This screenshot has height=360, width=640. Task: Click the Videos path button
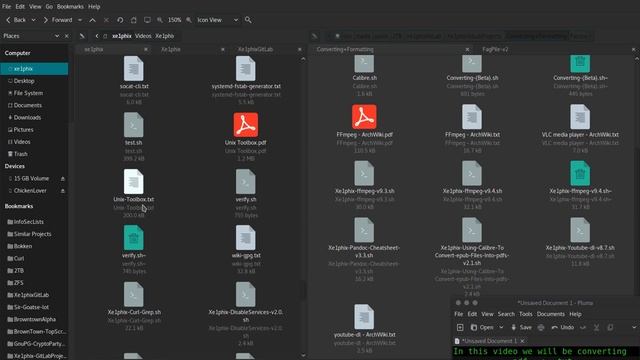pos(143,36)
